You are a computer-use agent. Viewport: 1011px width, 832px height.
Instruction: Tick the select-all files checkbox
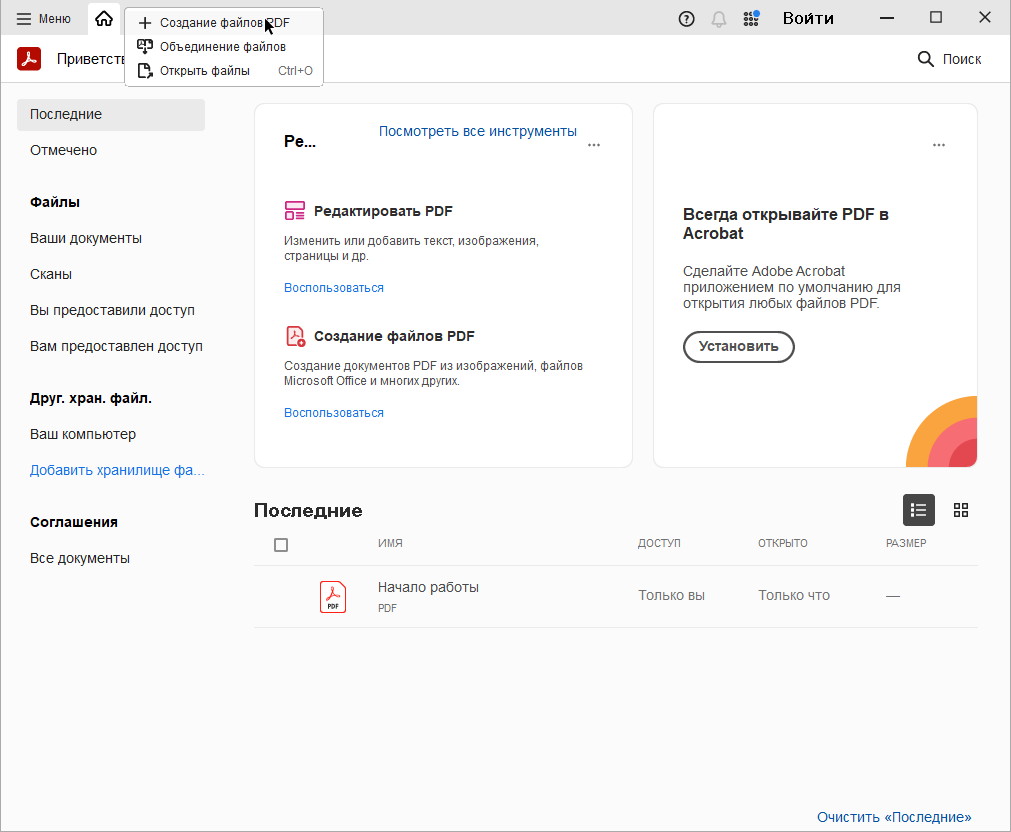(x=281, y=545)
